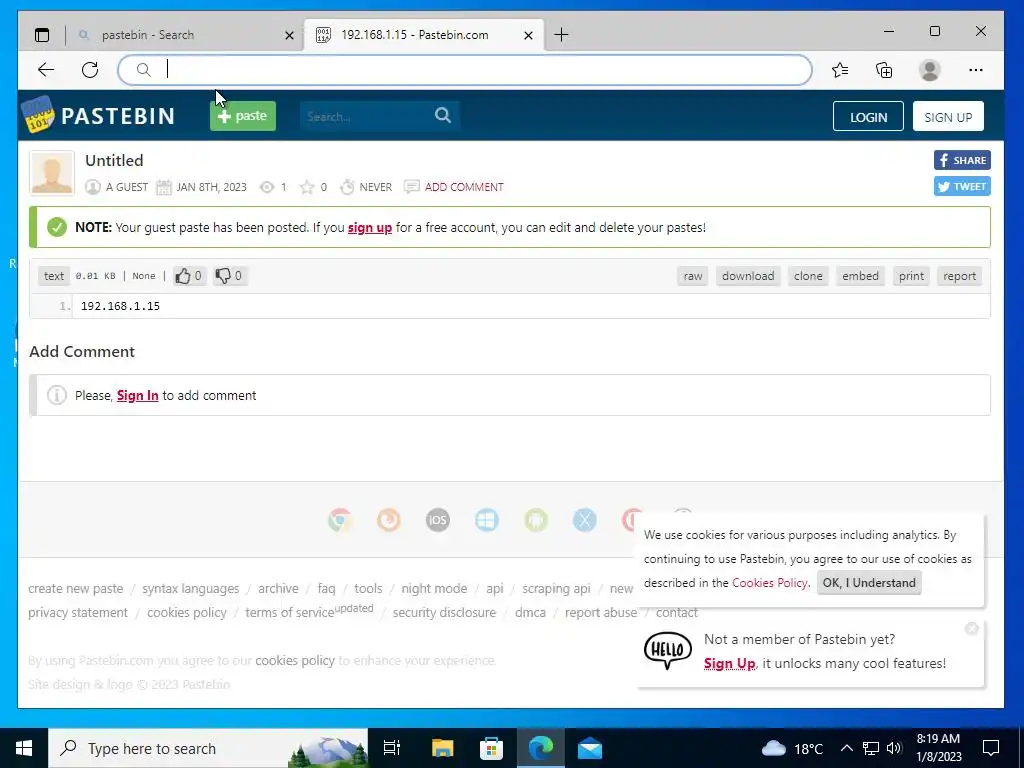Click the Chrome extension icon in footer
Screen dimensions: 1024x768
340,520
